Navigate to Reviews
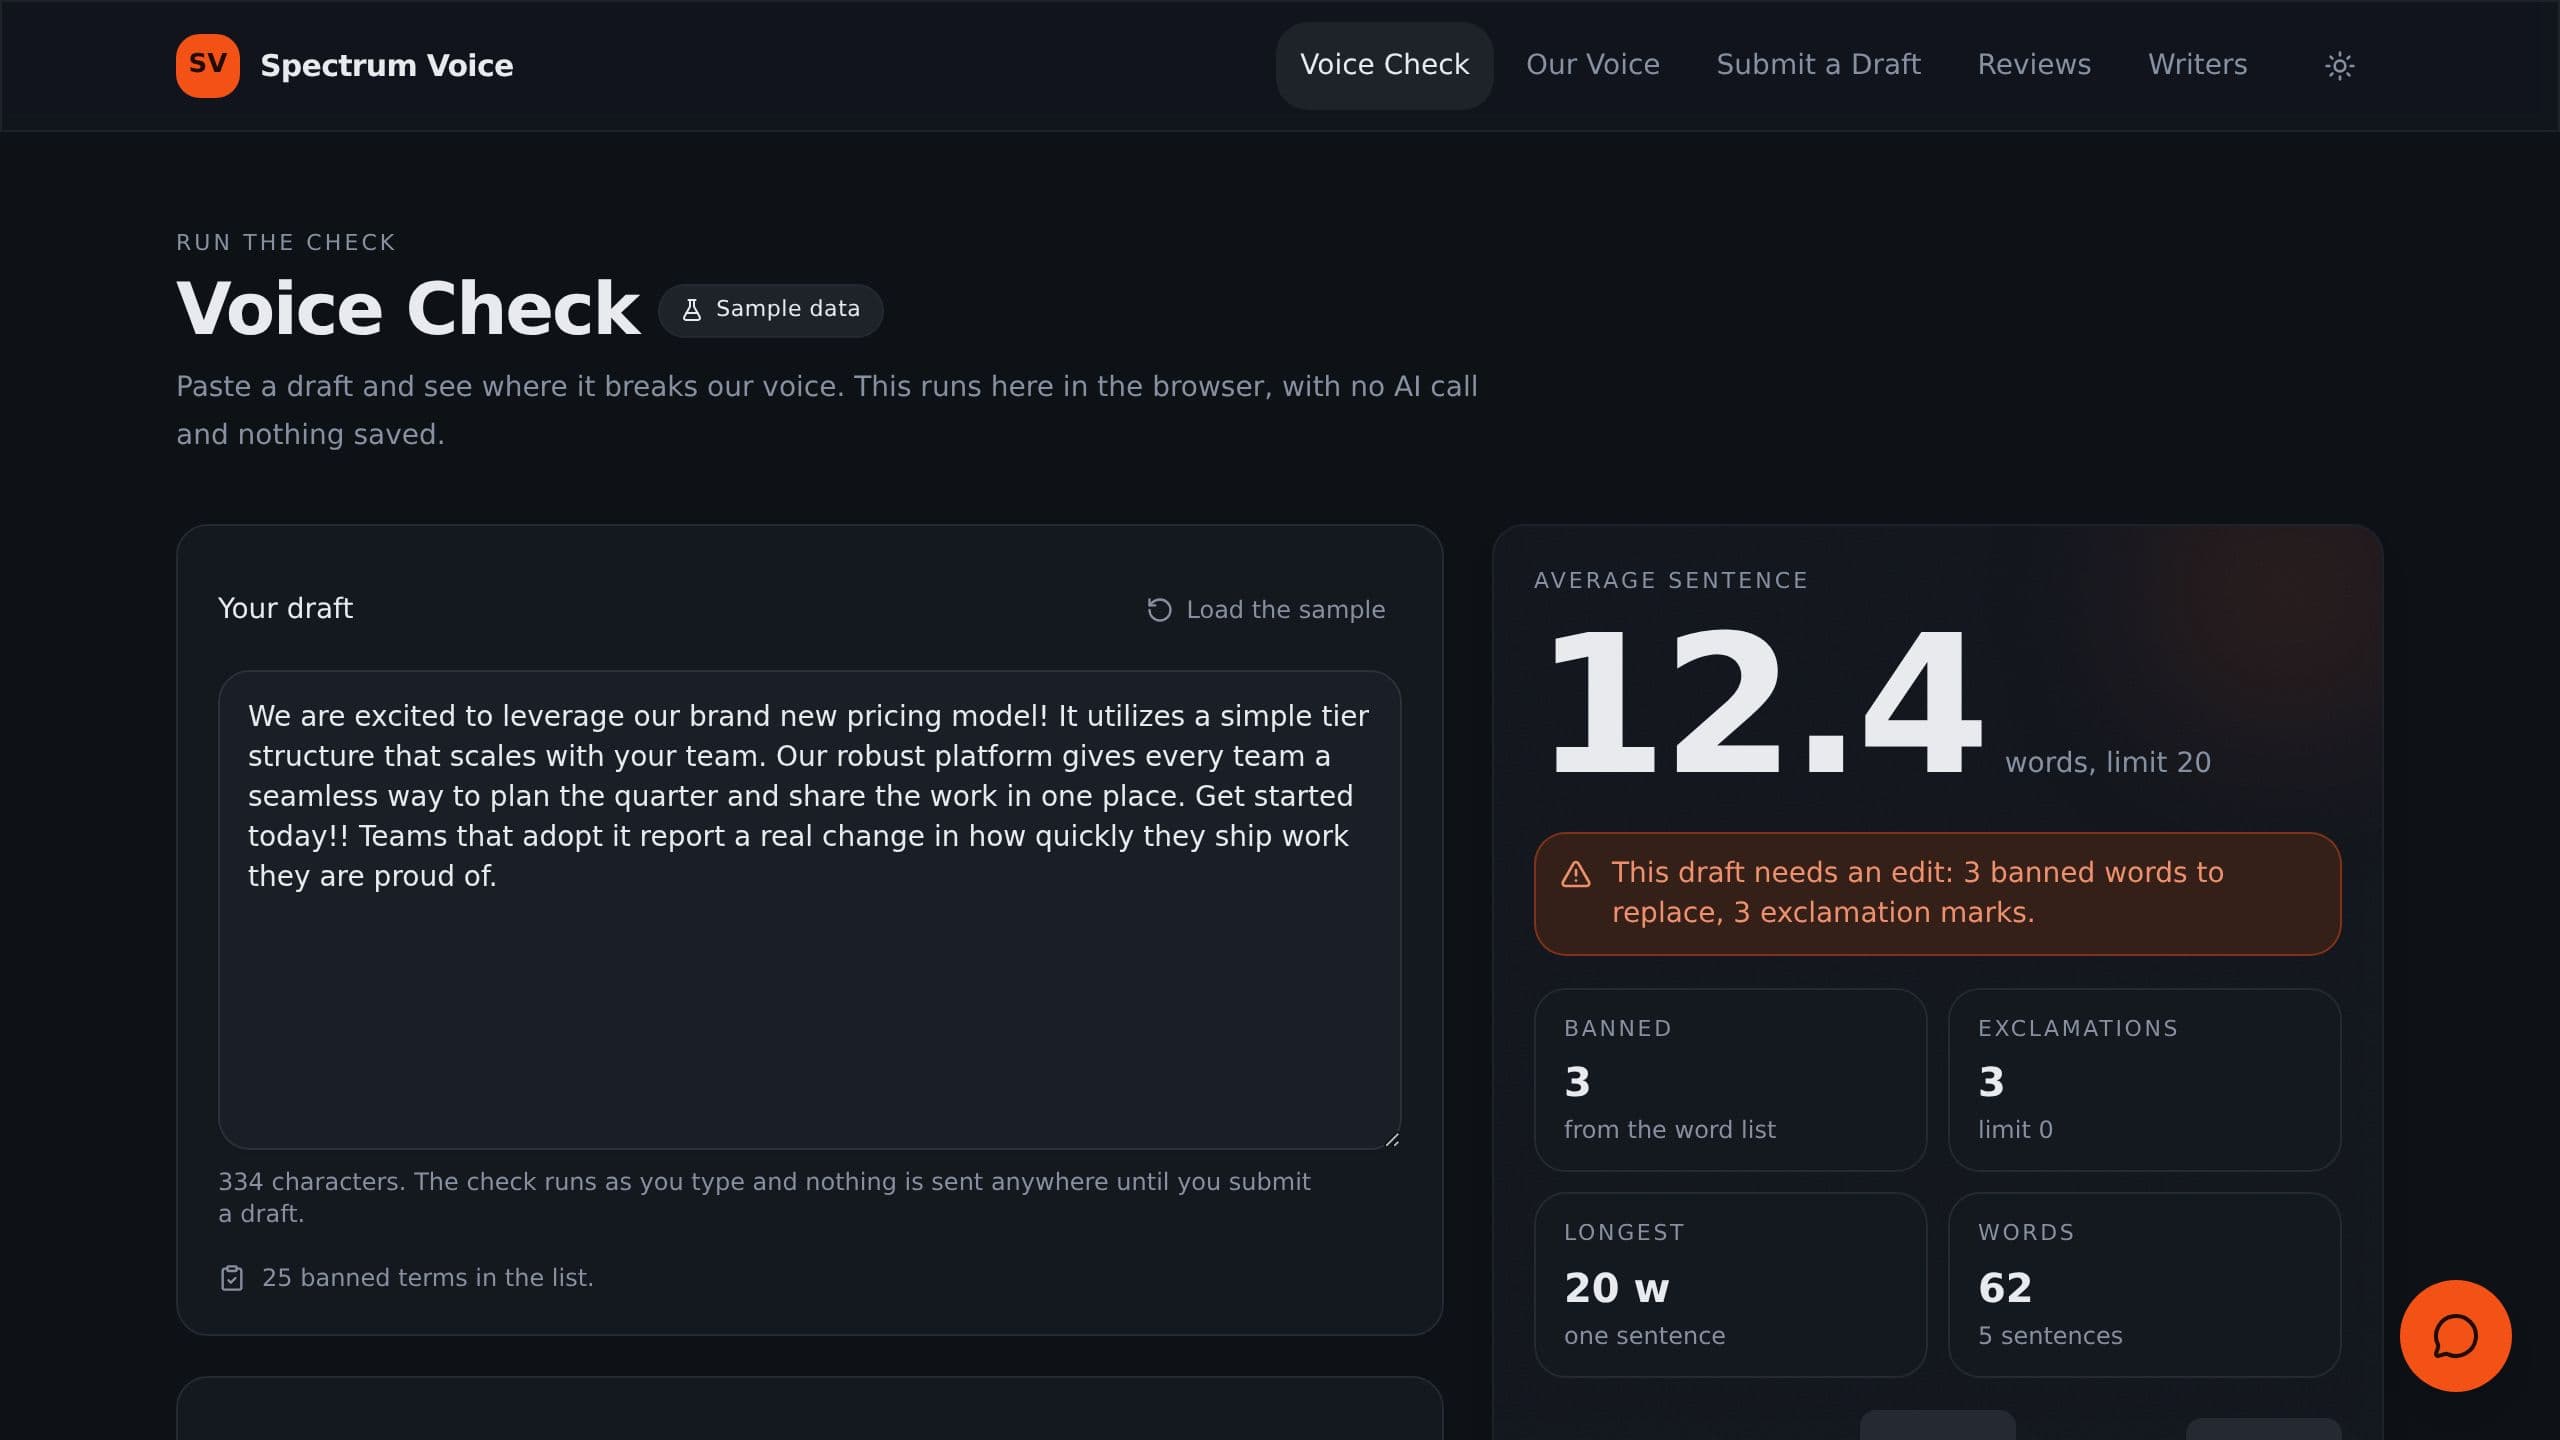 click(2034, 65)
